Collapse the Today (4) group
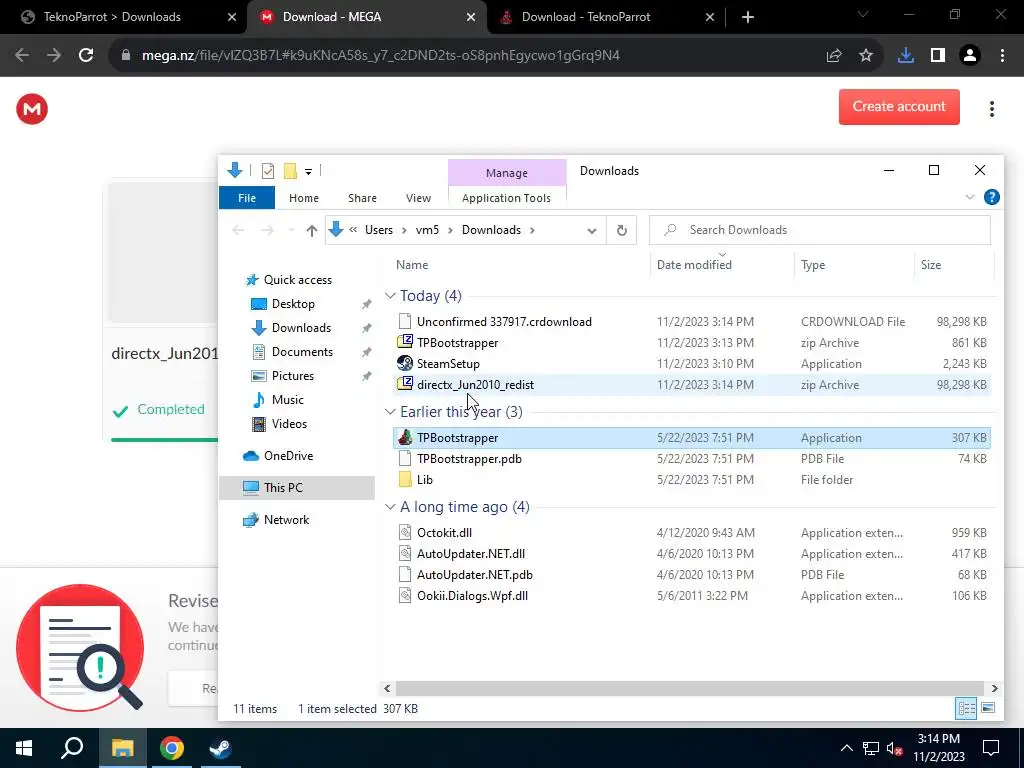The height and width of the screenshot is (768, 1024). 391,296
